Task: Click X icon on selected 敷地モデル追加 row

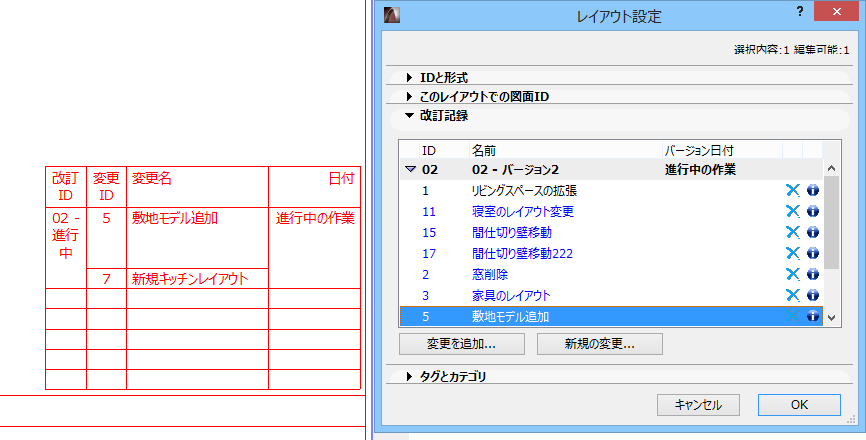Action: (793, 316)
